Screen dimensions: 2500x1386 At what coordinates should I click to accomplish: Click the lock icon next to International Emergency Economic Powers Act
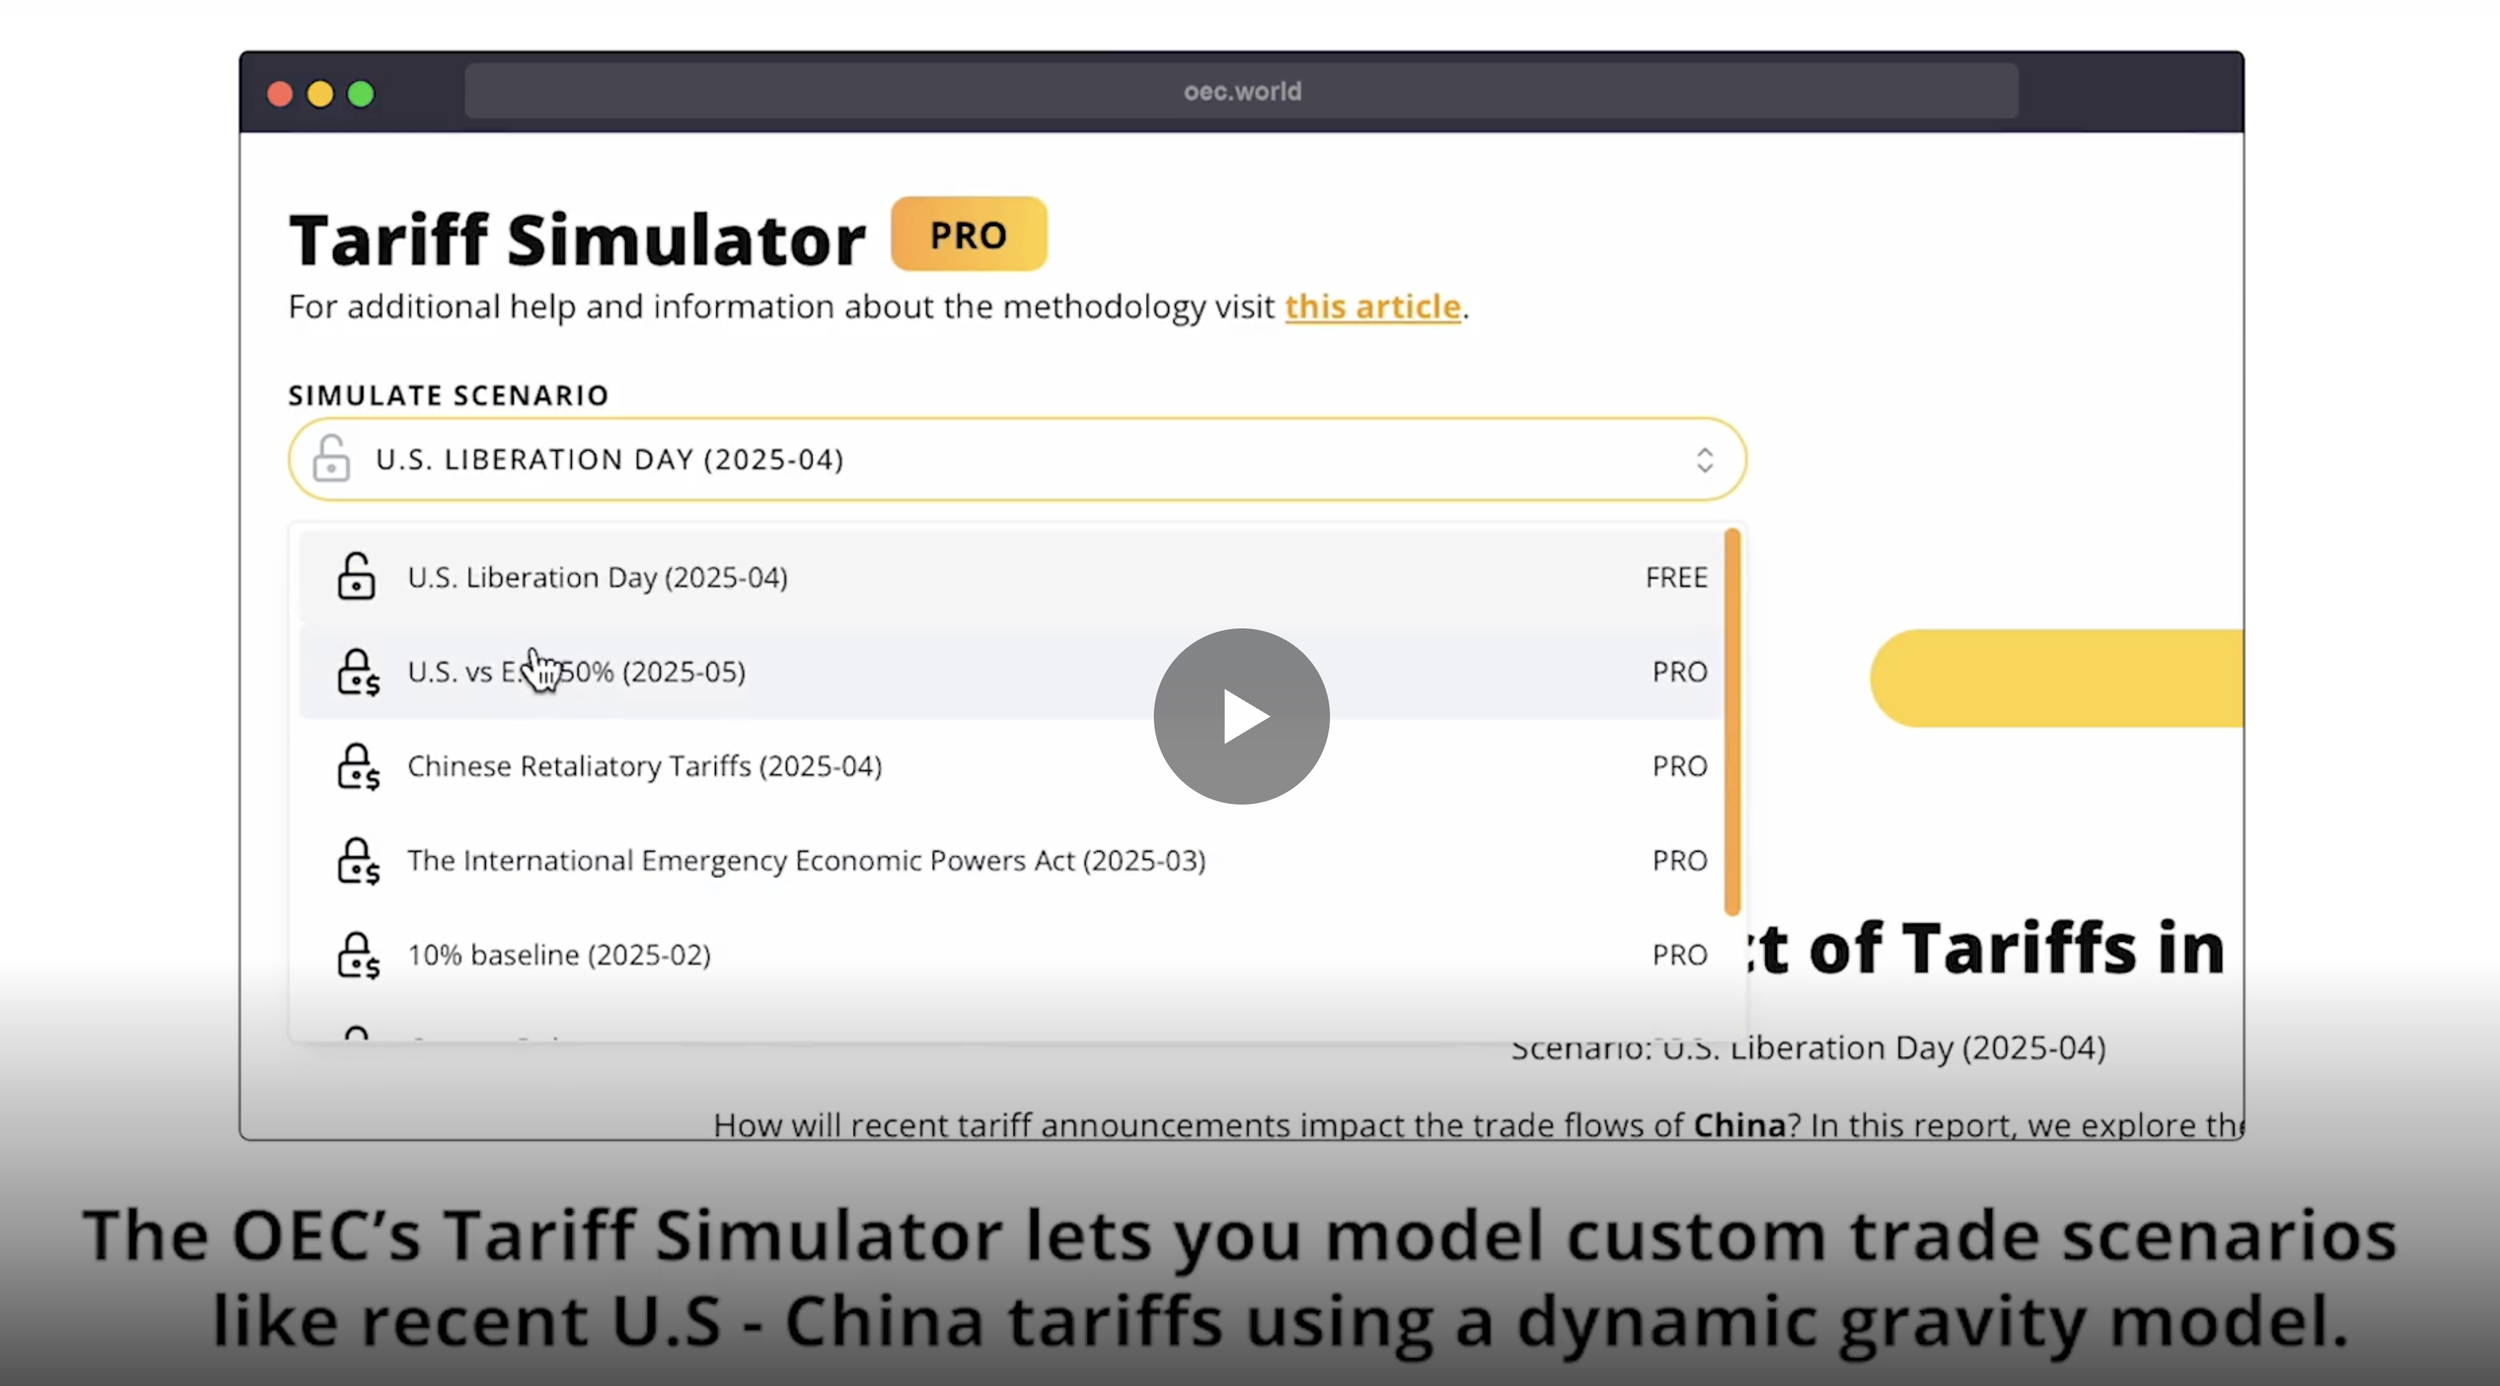(358, 860)
